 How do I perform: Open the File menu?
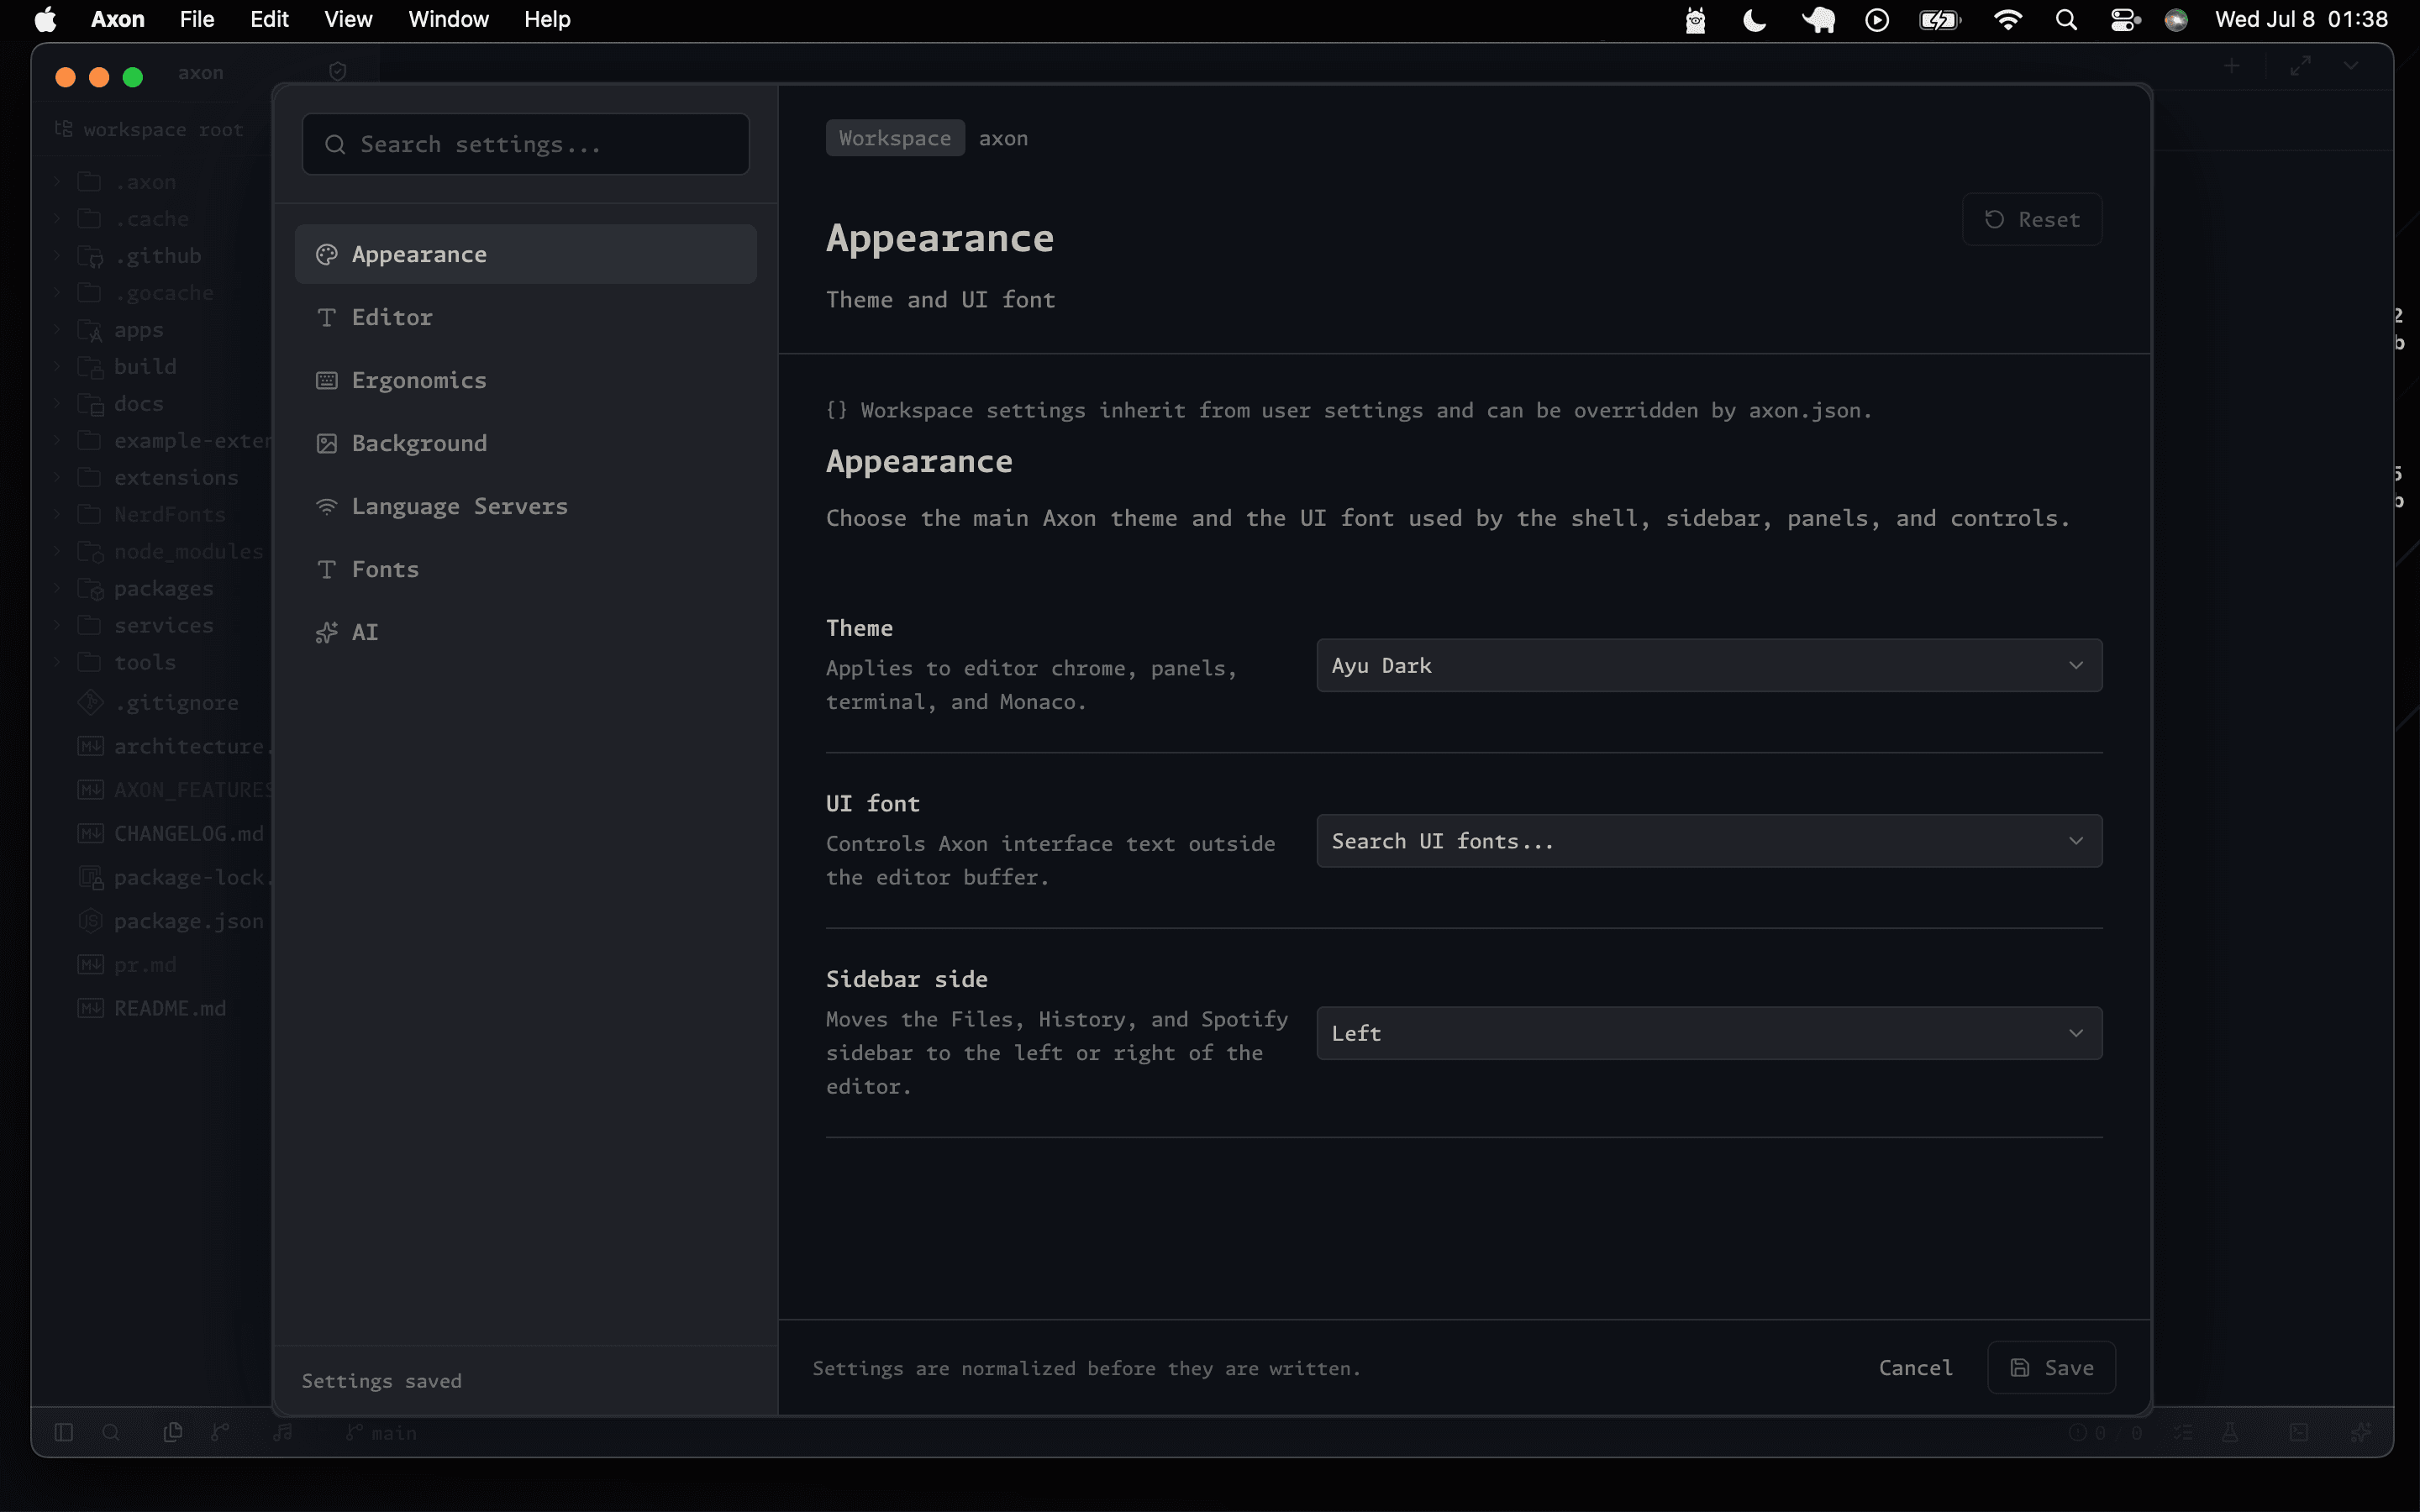pos(197,20)
